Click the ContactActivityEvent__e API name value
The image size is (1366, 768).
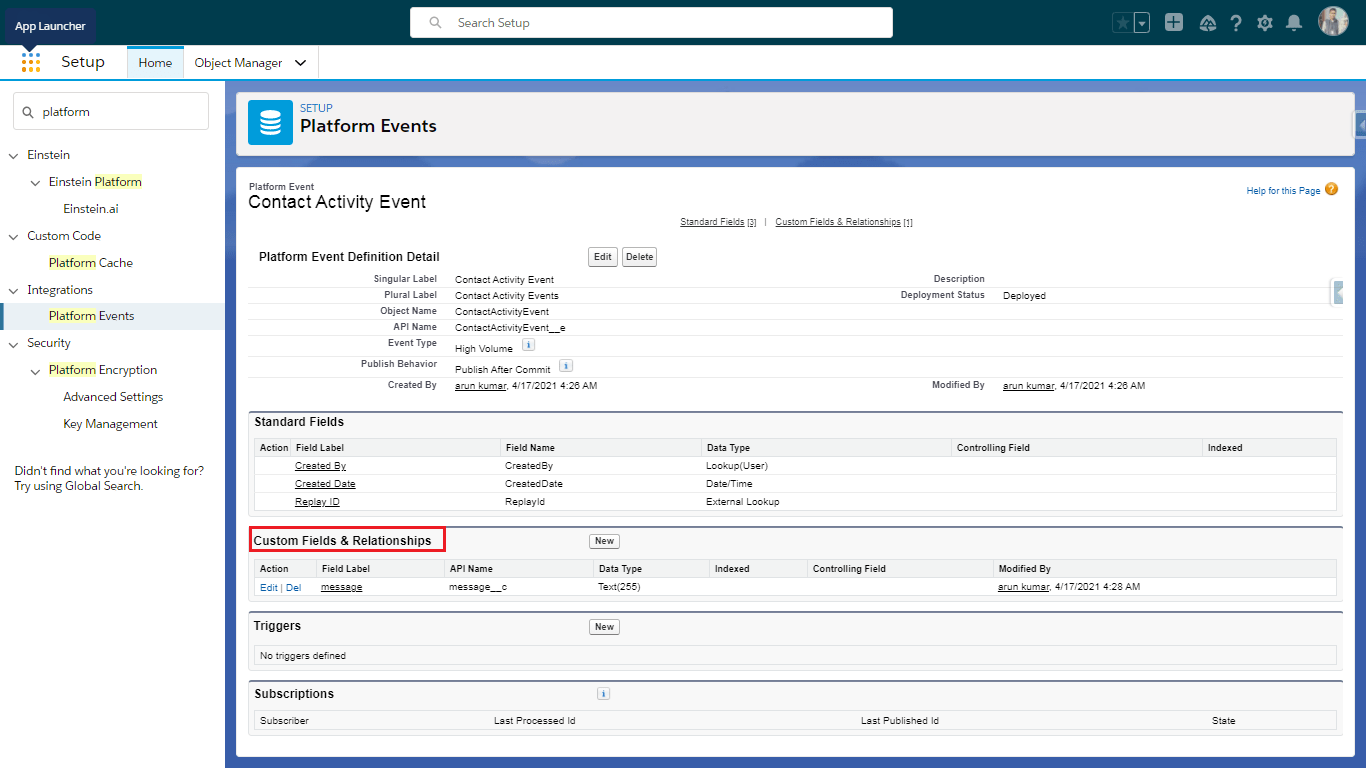510,327
